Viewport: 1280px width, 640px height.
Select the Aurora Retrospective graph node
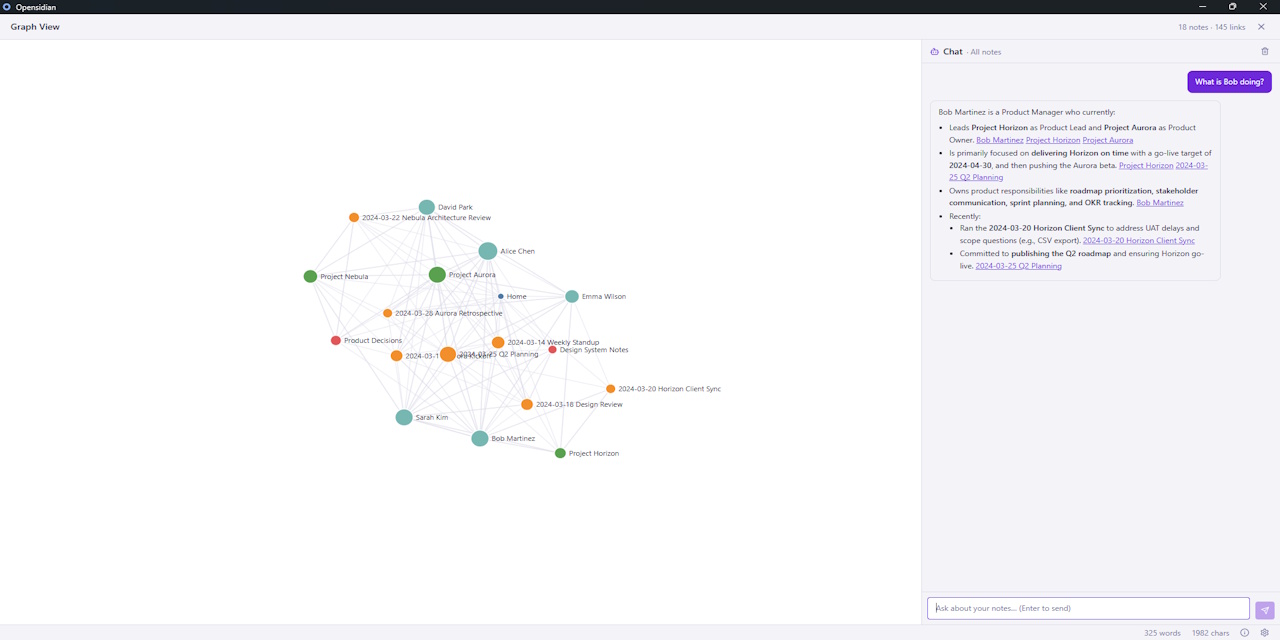(x=388, y=313)
